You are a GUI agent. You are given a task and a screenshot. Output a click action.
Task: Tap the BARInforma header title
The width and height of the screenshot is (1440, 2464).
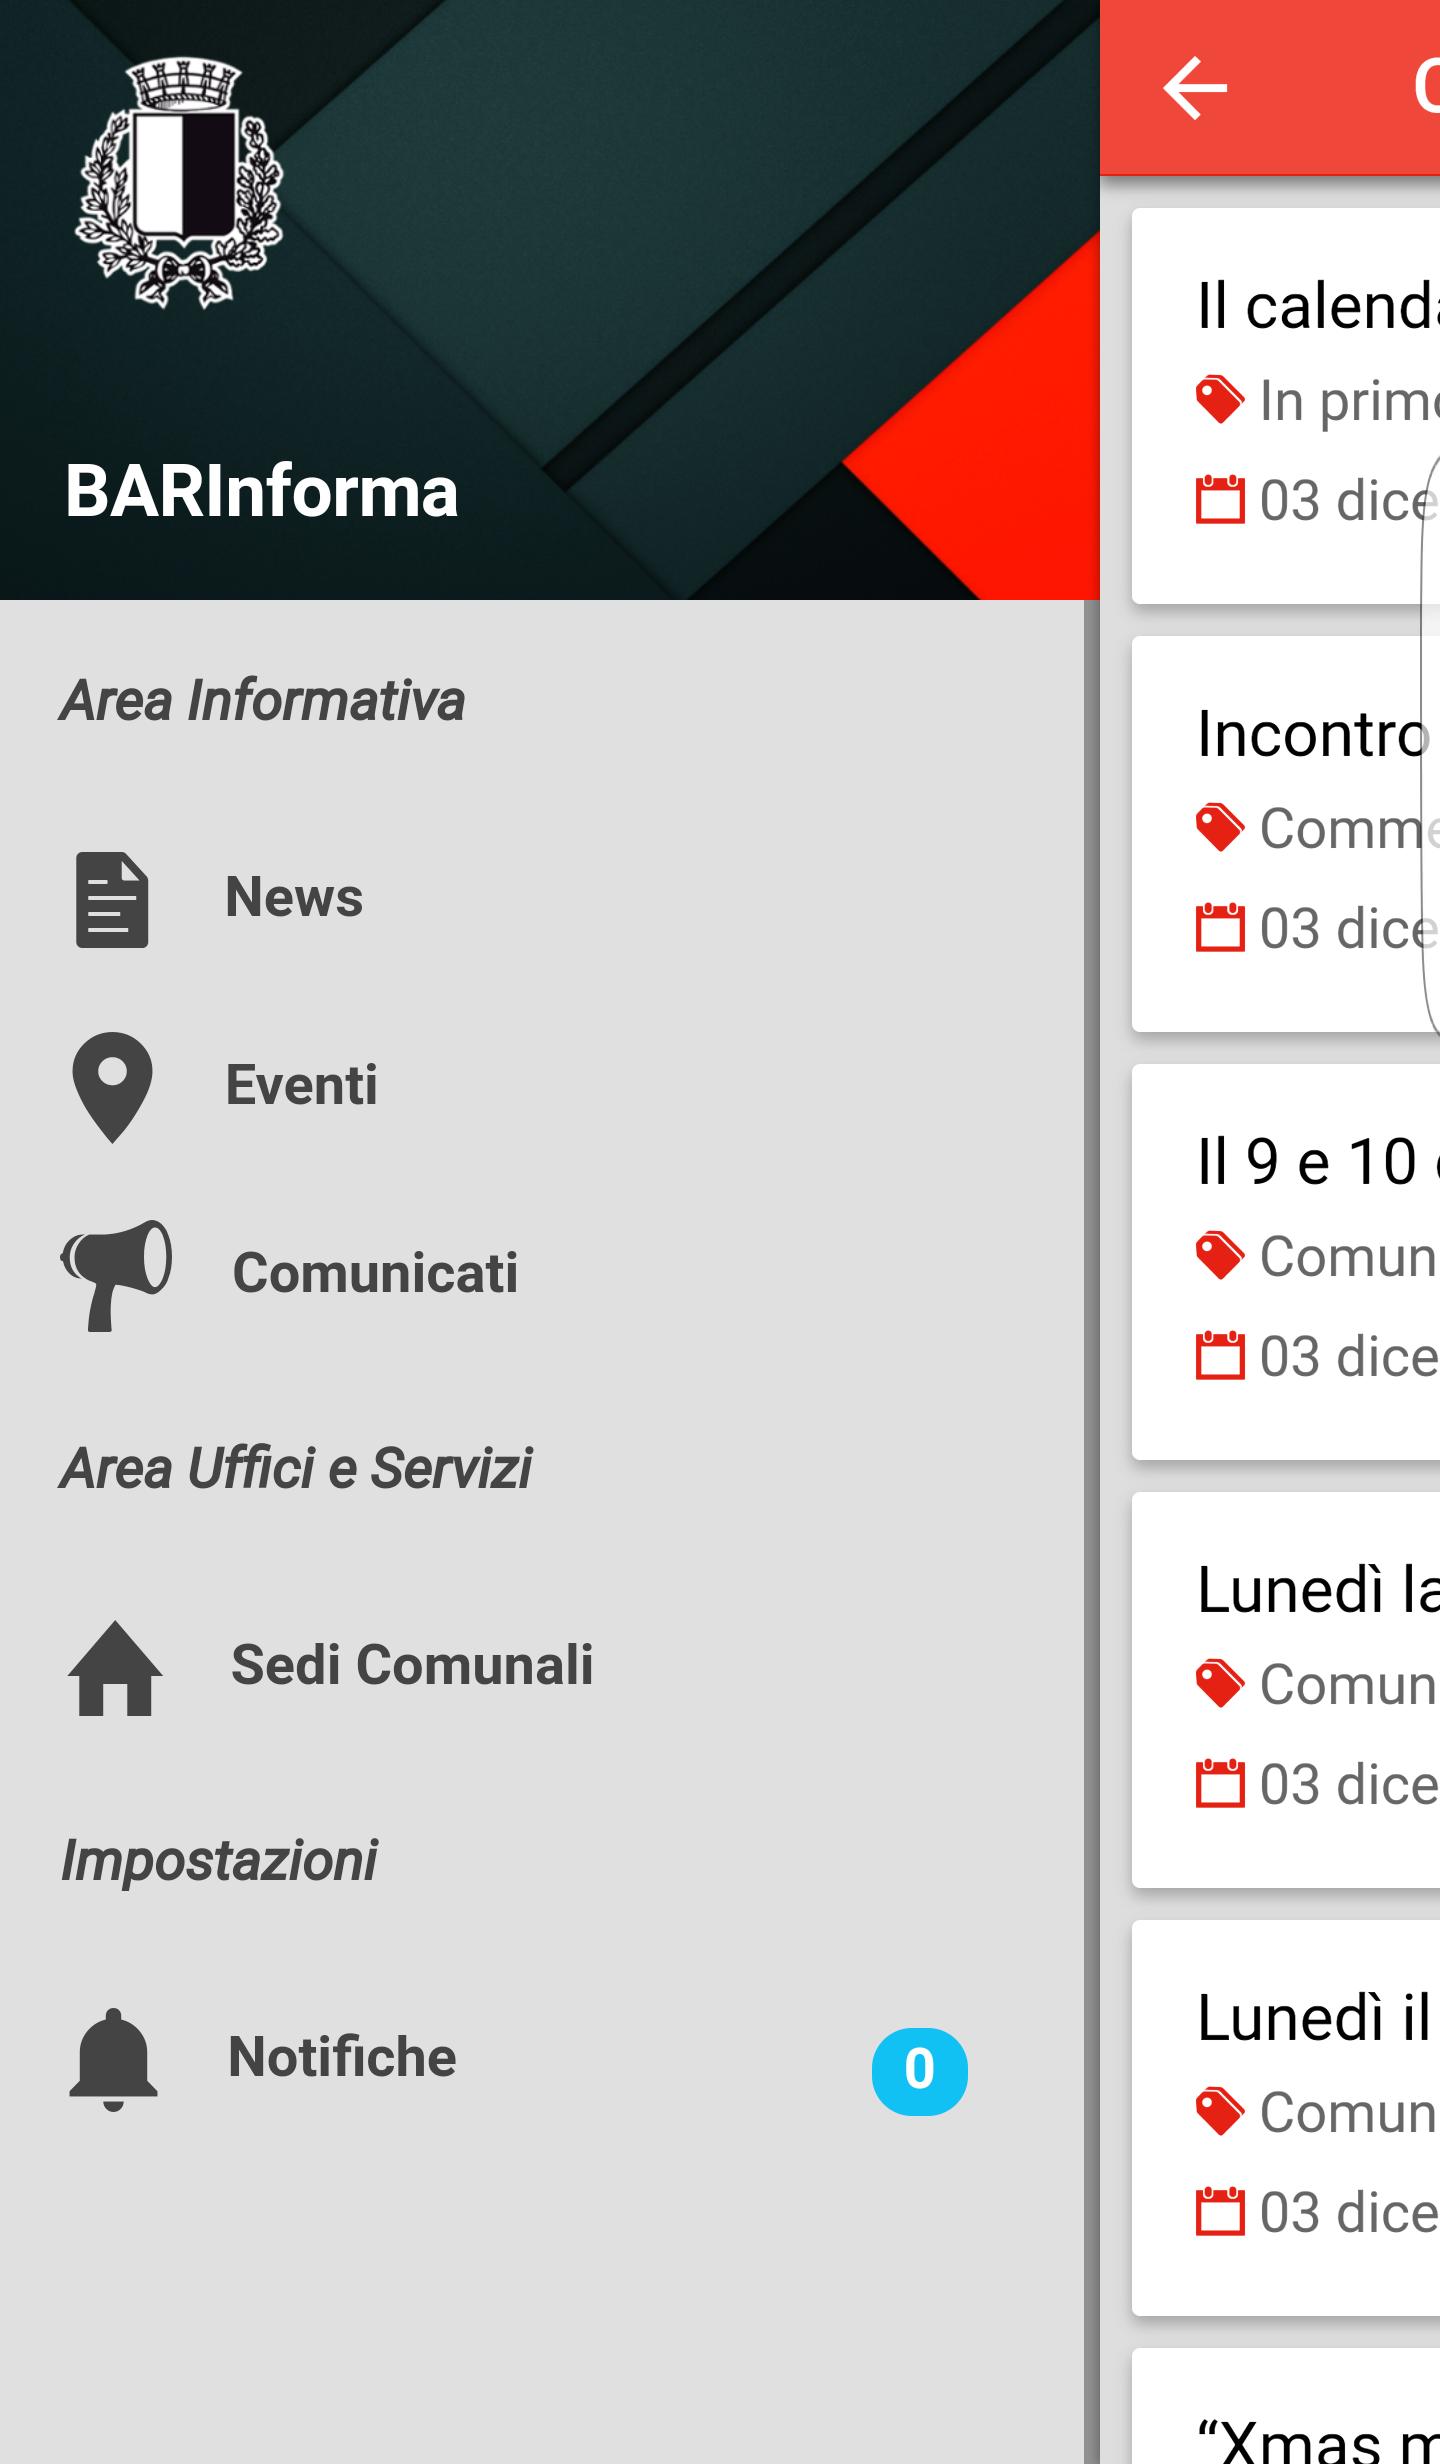tap(261, 492)
